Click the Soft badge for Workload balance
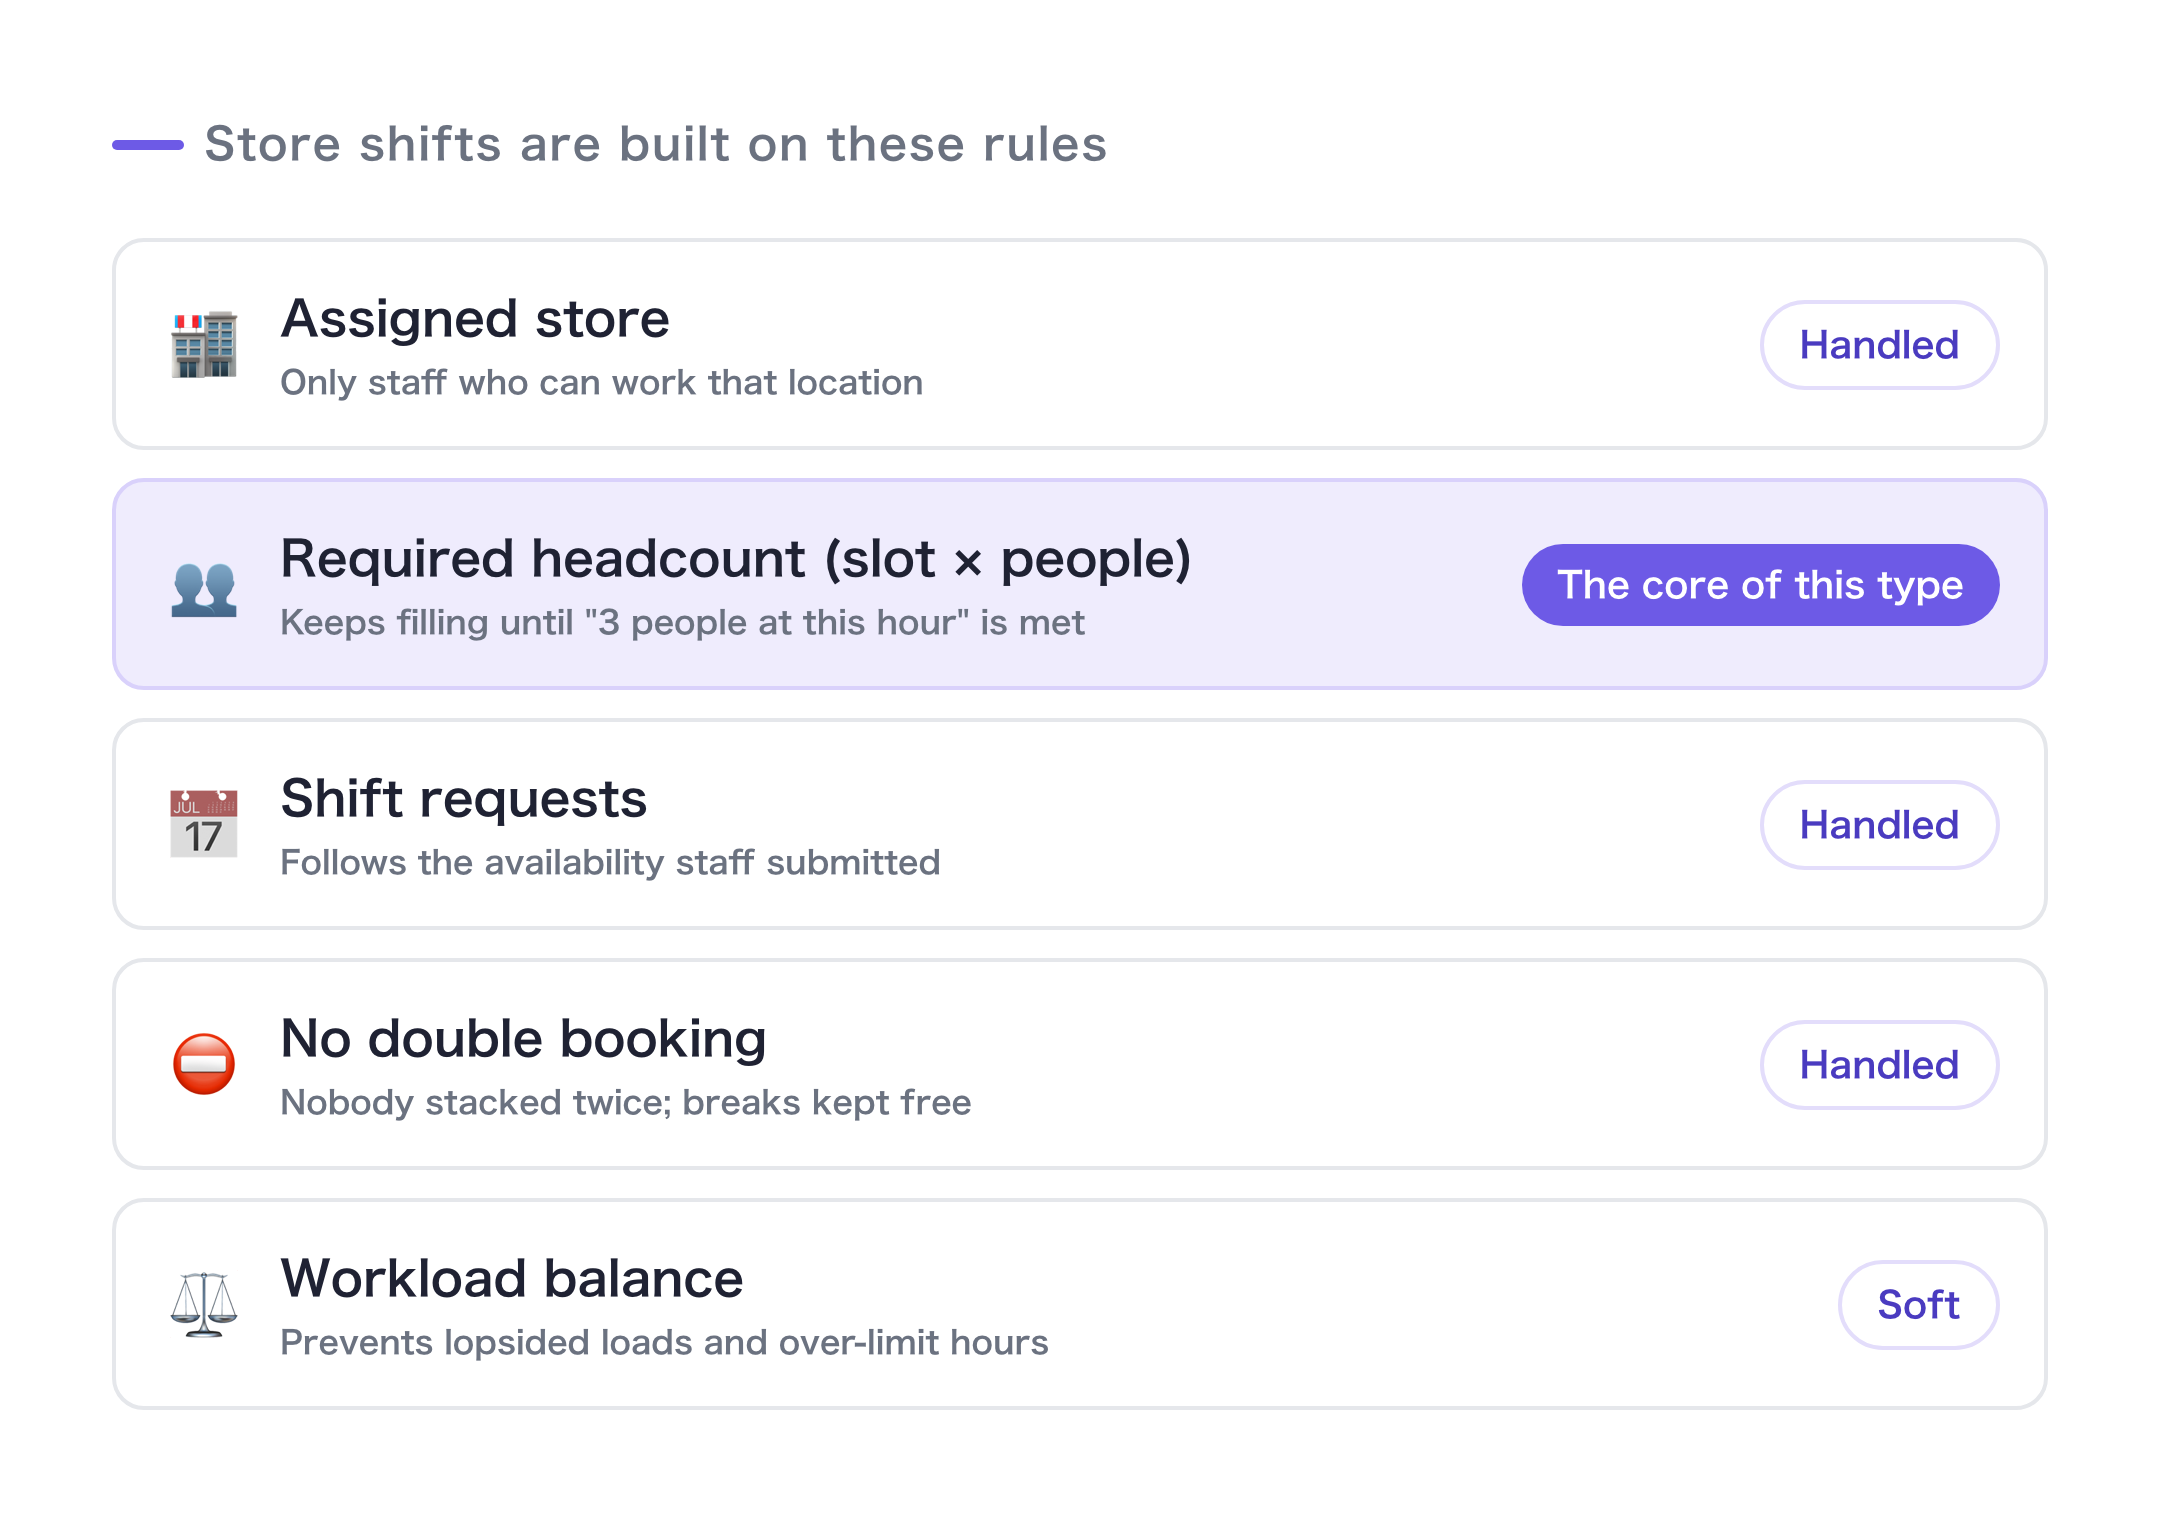This screenshot has height=1522, width=2160. point(1918,1305)
